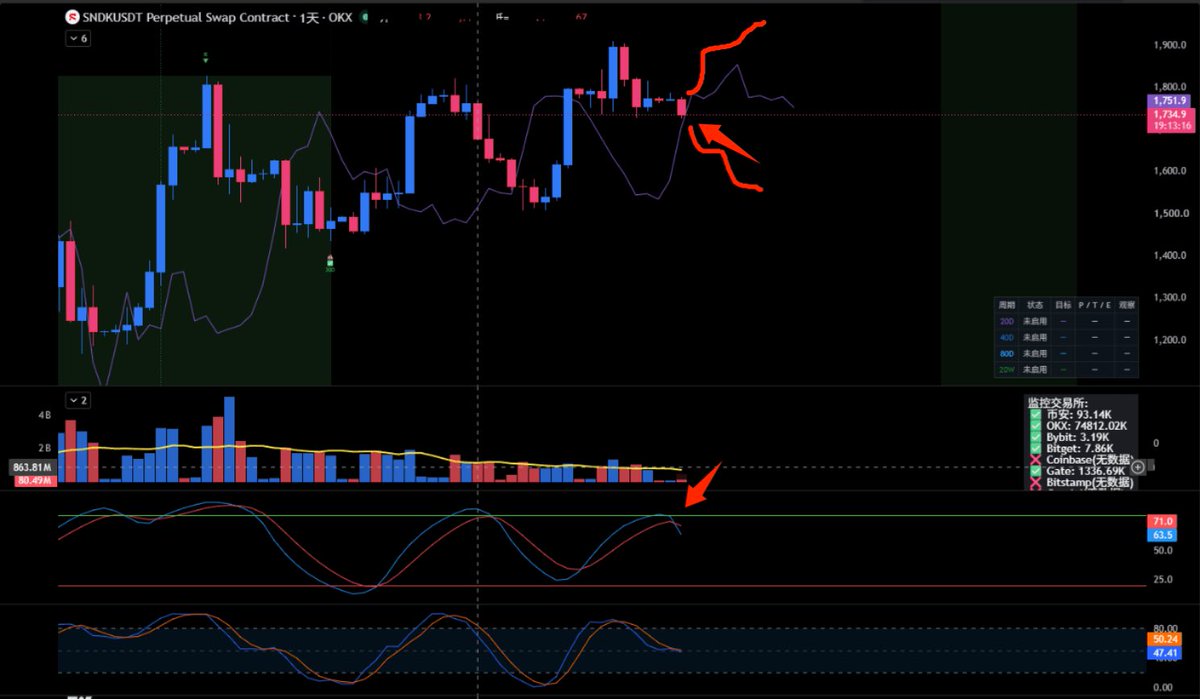Click the 1,500.0 price axis label

pyautogui.click(x=1169, y=214)
